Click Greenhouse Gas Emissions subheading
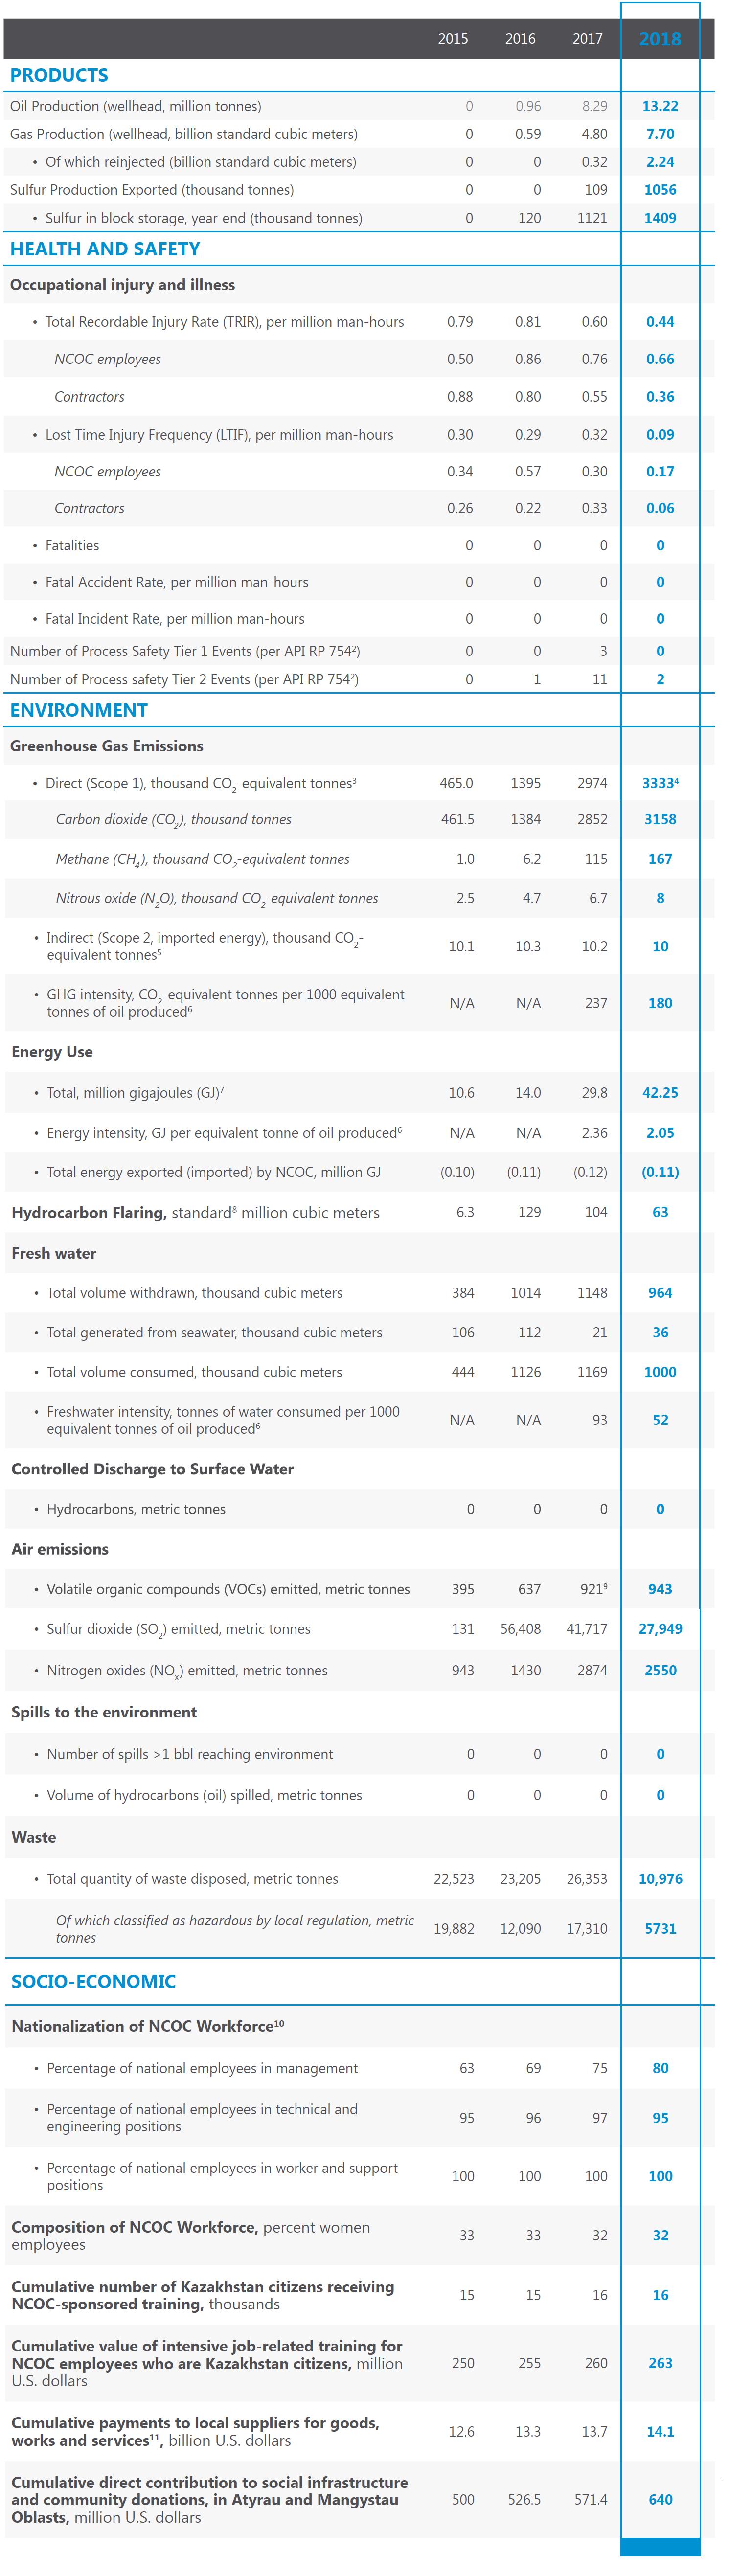Viewport: 729px width, 2576px height. pyautogui.click(x=107, y=746)
